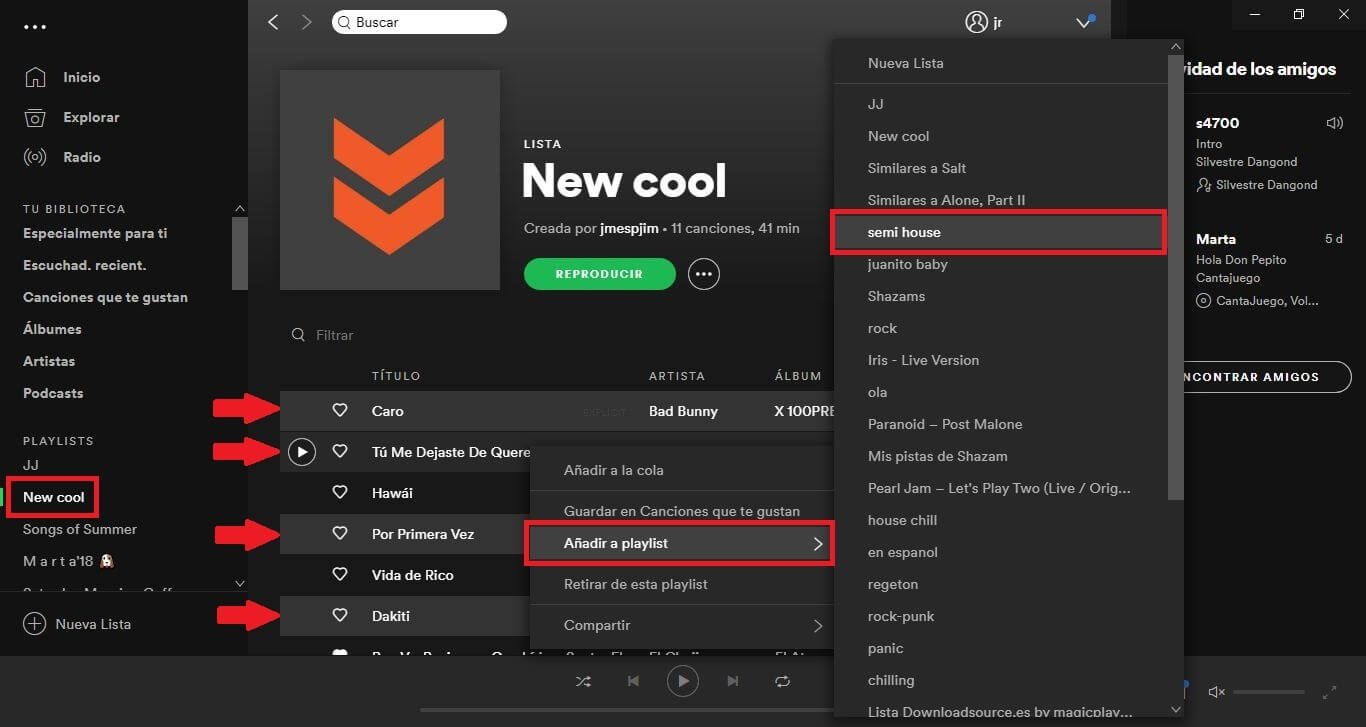
Task: Add to house chill playlist
Action: pyautogui.click(x=1001, y=520)
